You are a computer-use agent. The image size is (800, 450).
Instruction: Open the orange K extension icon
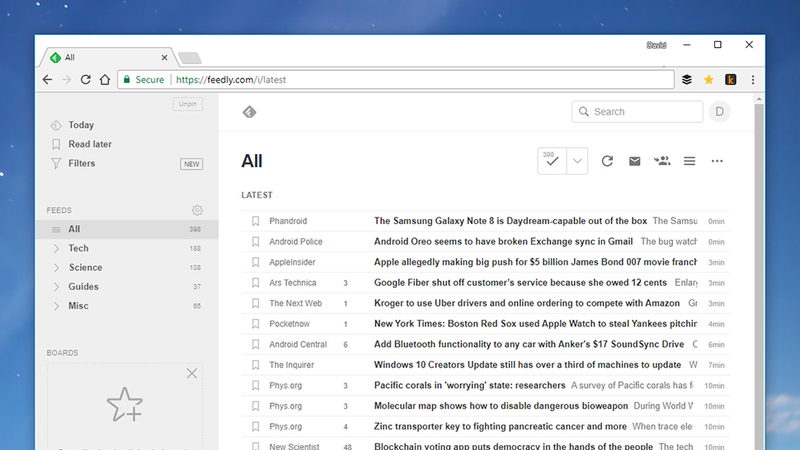coord(731,80)
